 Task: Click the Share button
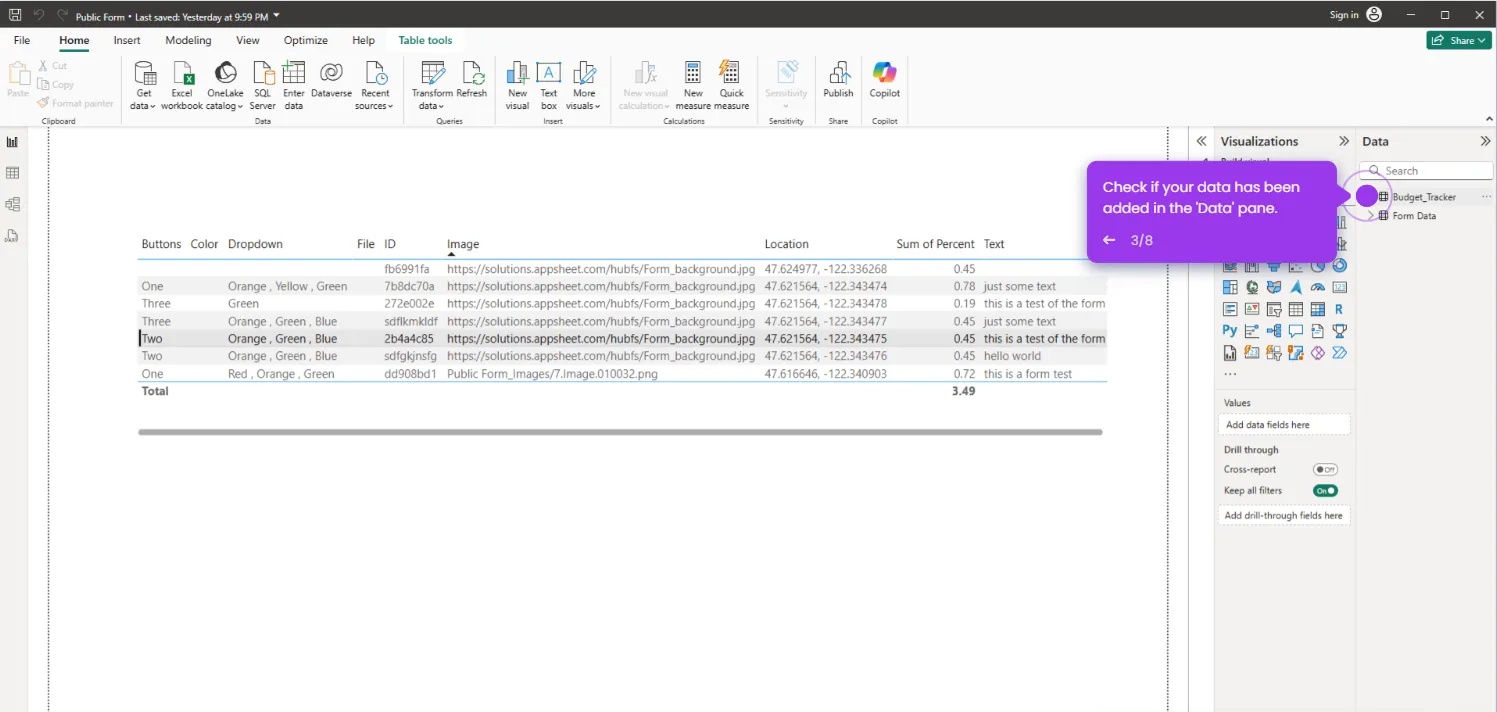[1459, 40]
